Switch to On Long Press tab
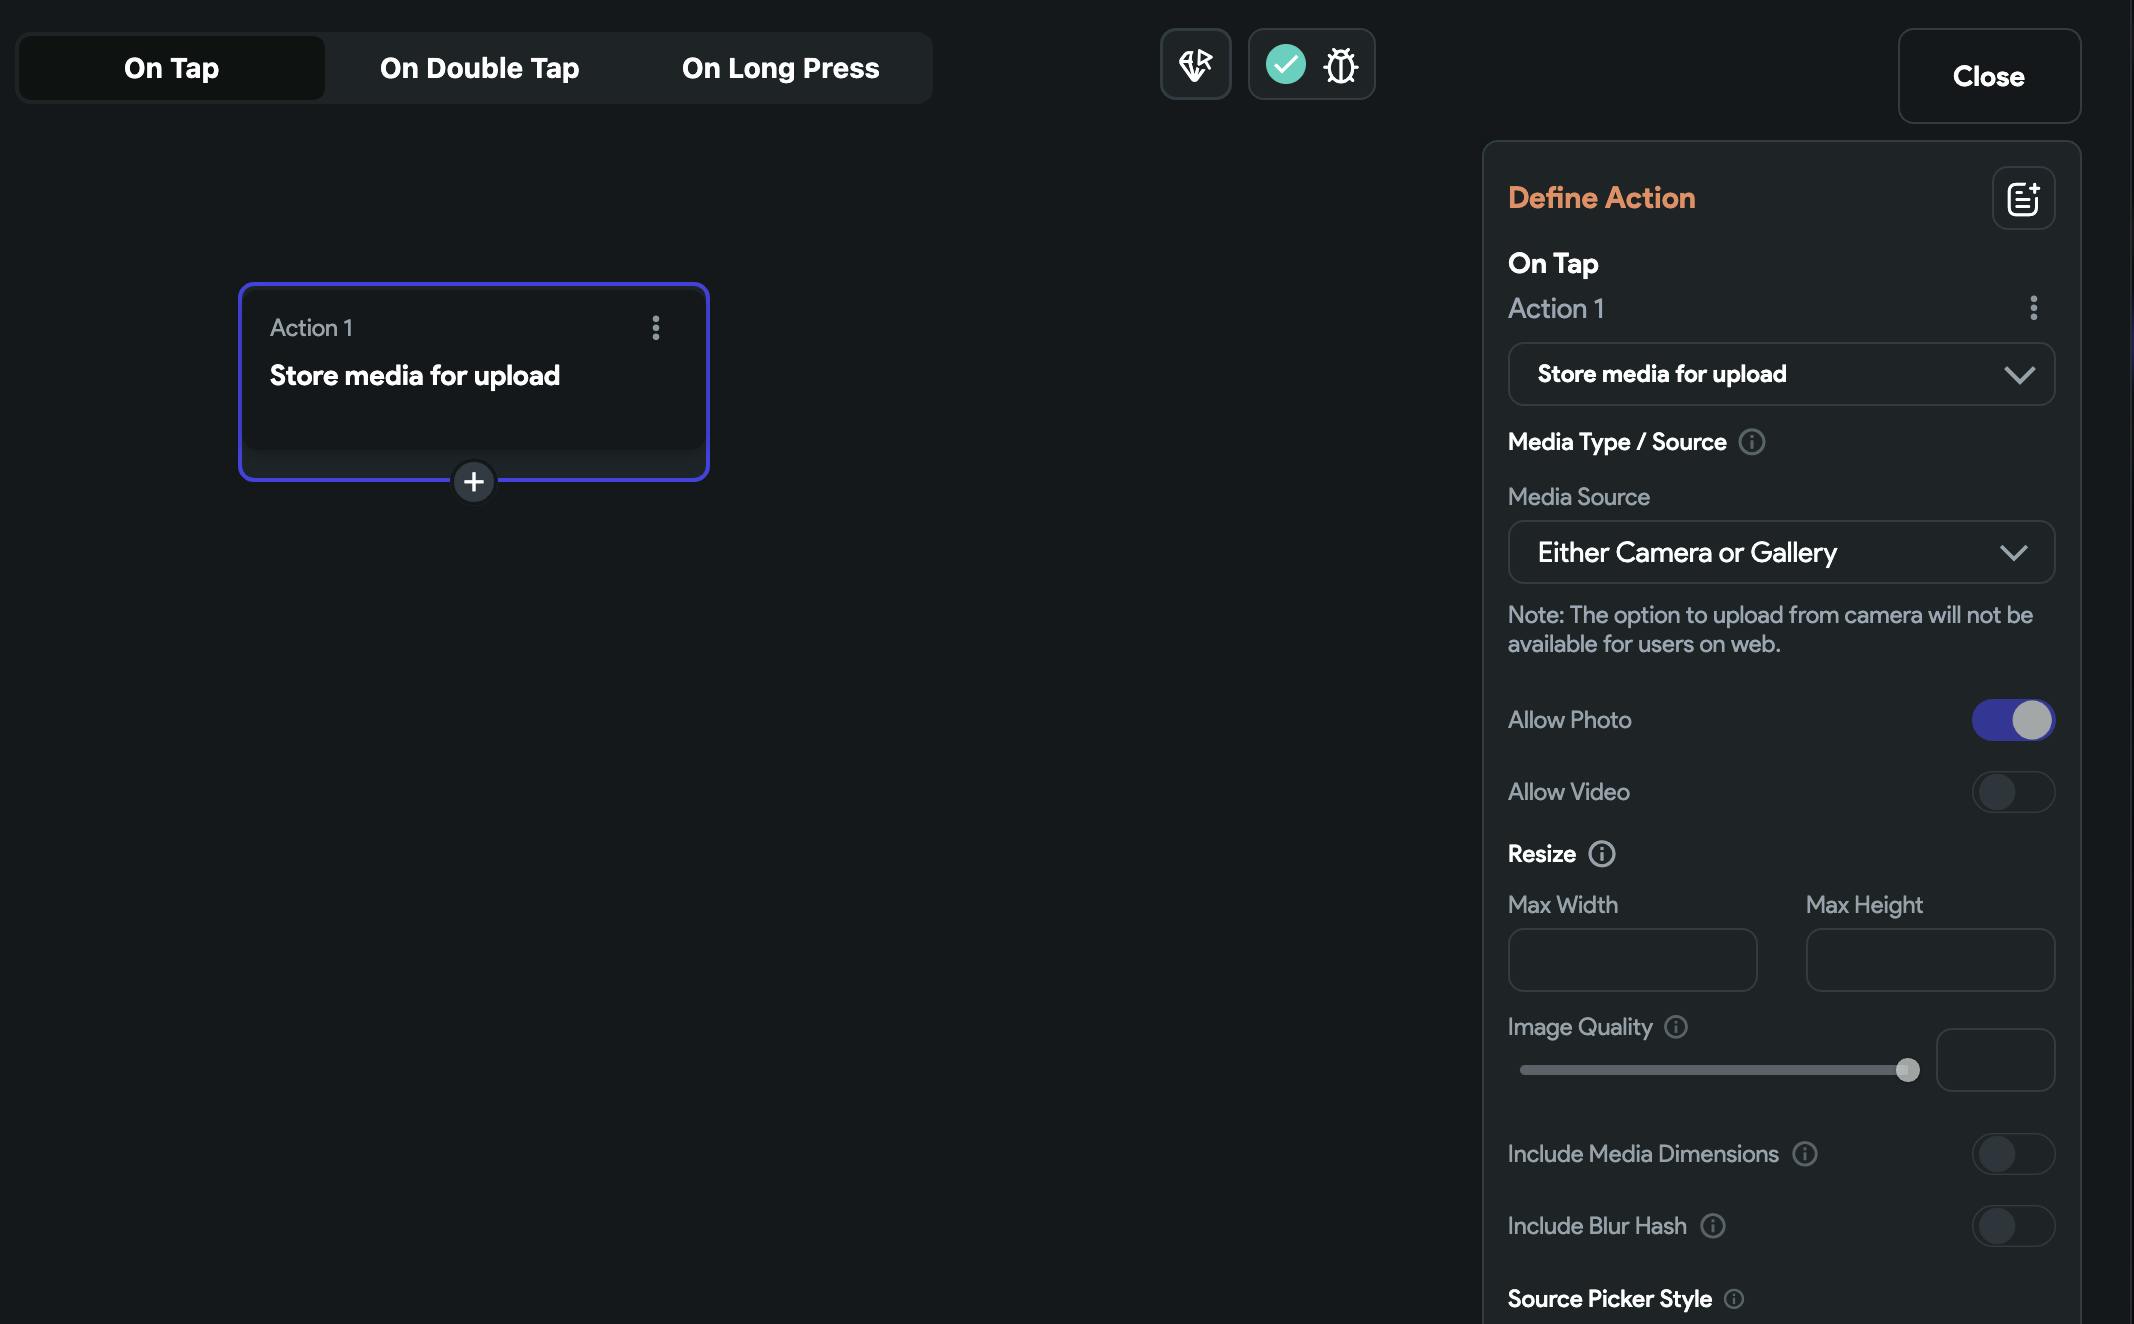 click(780, 68)
